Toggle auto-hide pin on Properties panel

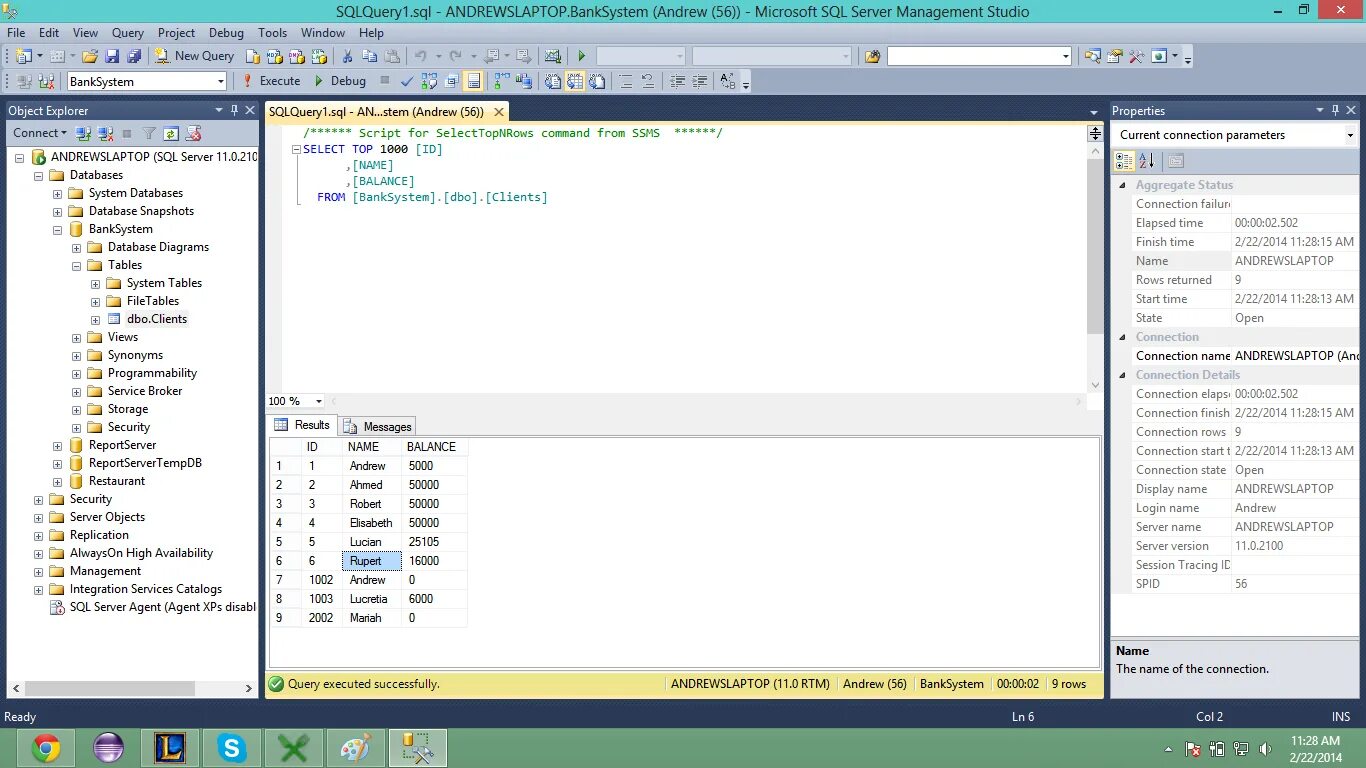[x=1334, y=110]
